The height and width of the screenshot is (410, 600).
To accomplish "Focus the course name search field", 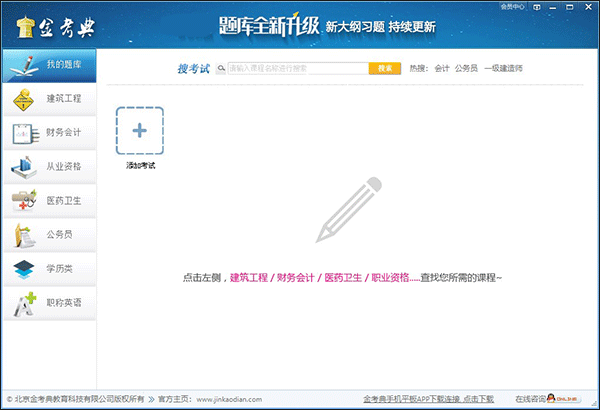I will click(x=298, y=69).
